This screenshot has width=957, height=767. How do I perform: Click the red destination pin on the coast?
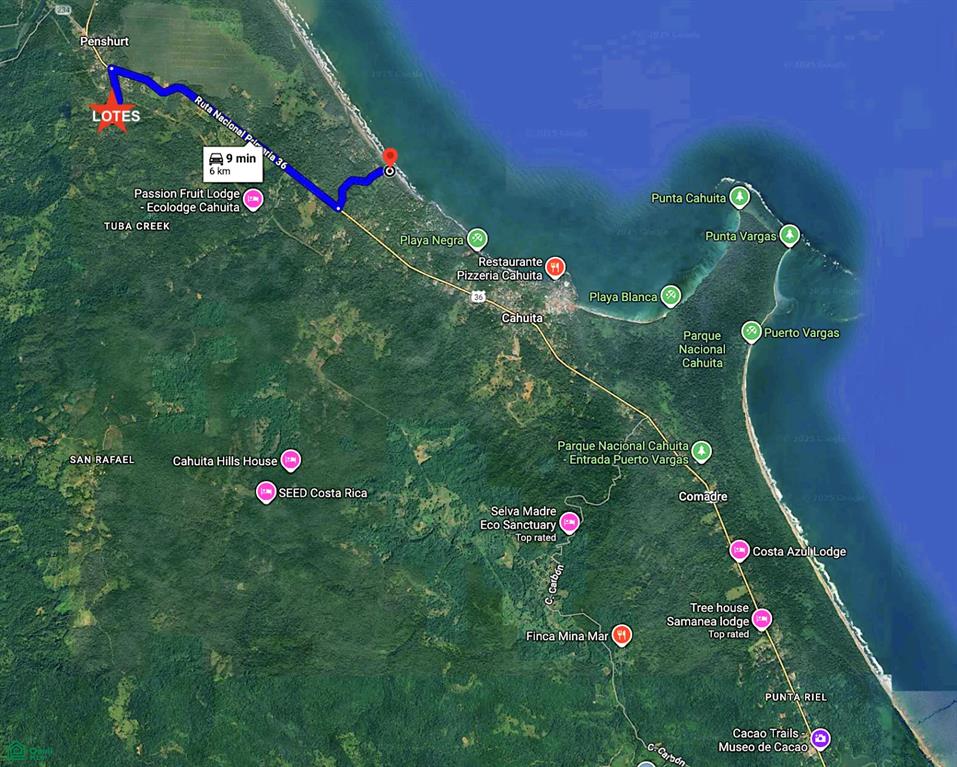[390, 157]
